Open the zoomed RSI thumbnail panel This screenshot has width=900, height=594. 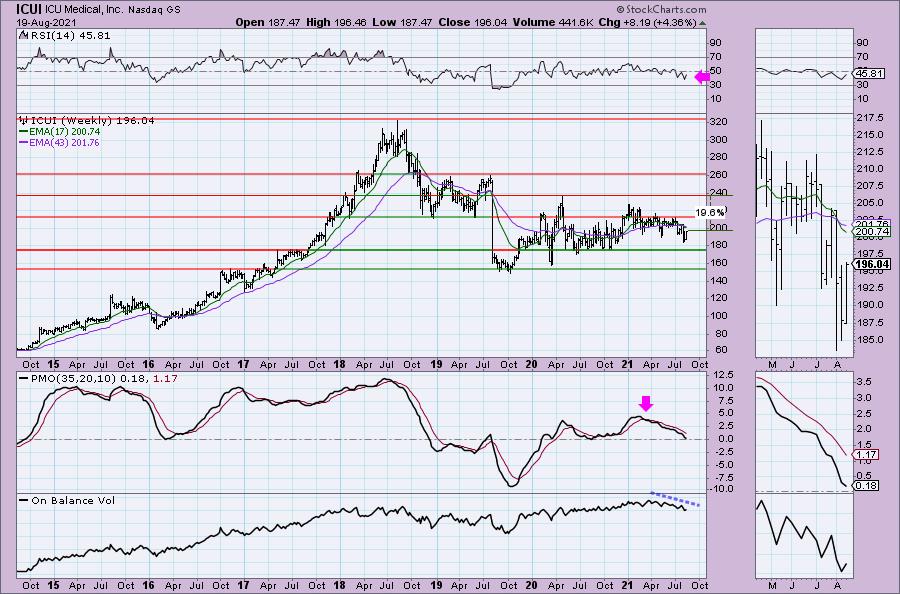[804, 71]
